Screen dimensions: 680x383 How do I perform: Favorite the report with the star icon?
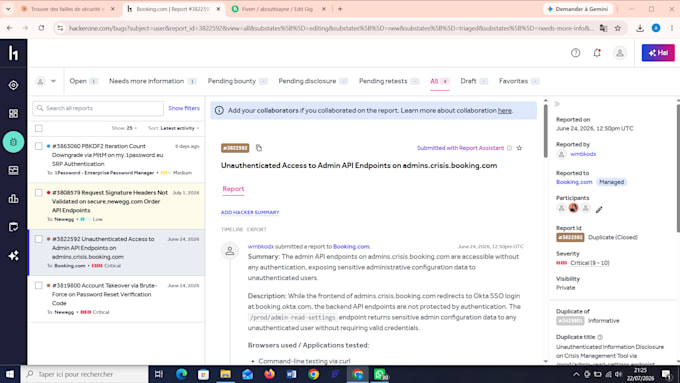pos(519,148)
